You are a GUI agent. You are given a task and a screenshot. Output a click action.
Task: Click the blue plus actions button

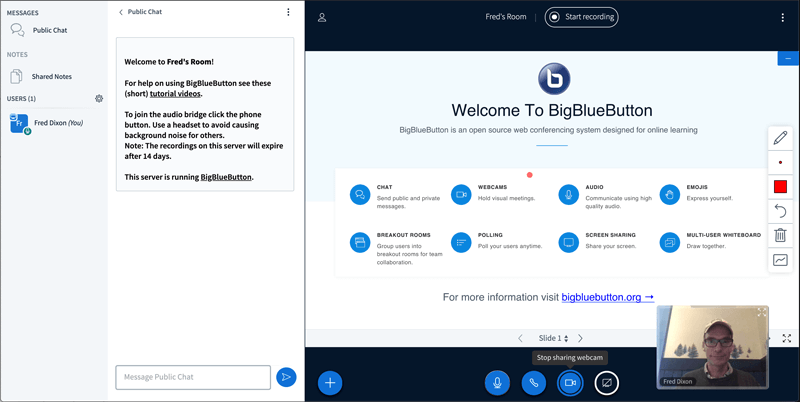(x=330, y=382)
